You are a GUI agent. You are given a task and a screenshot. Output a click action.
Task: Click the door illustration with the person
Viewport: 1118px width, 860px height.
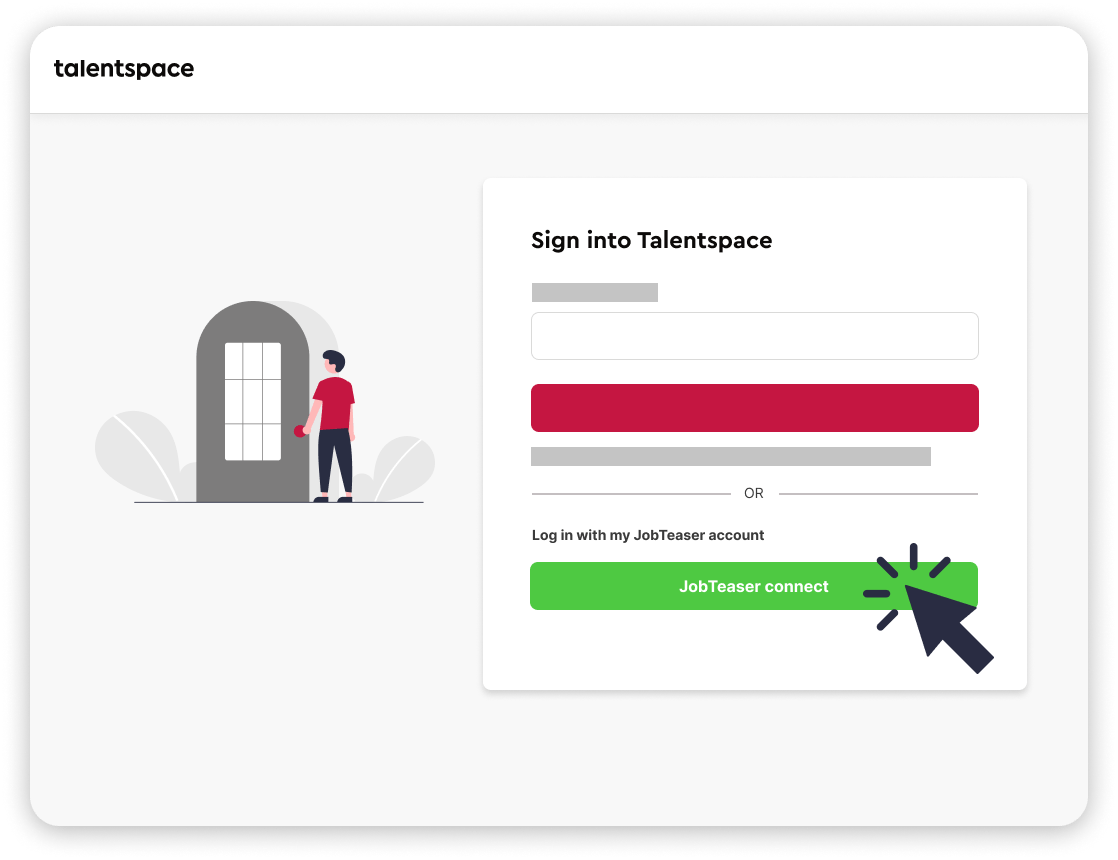265,402
